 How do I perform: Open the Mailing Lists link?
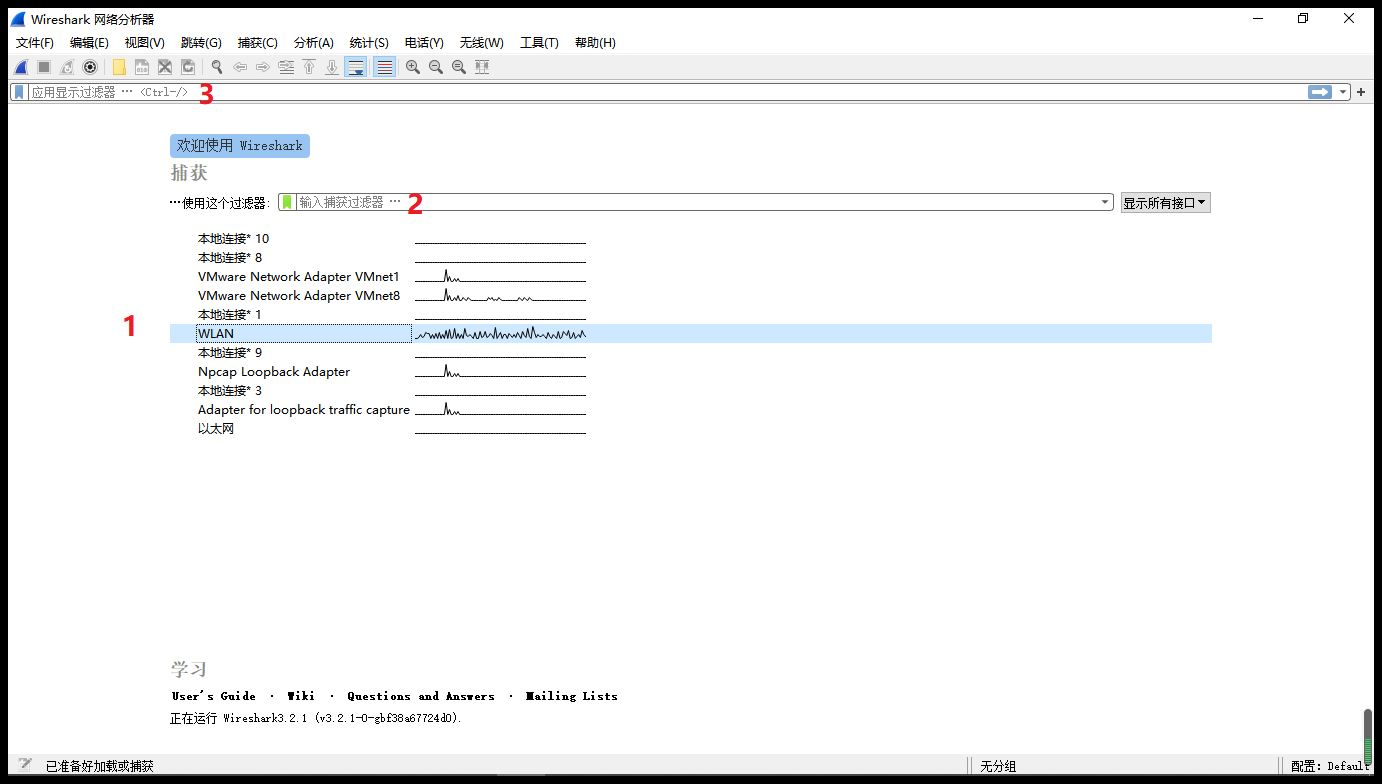pos(572,696)
